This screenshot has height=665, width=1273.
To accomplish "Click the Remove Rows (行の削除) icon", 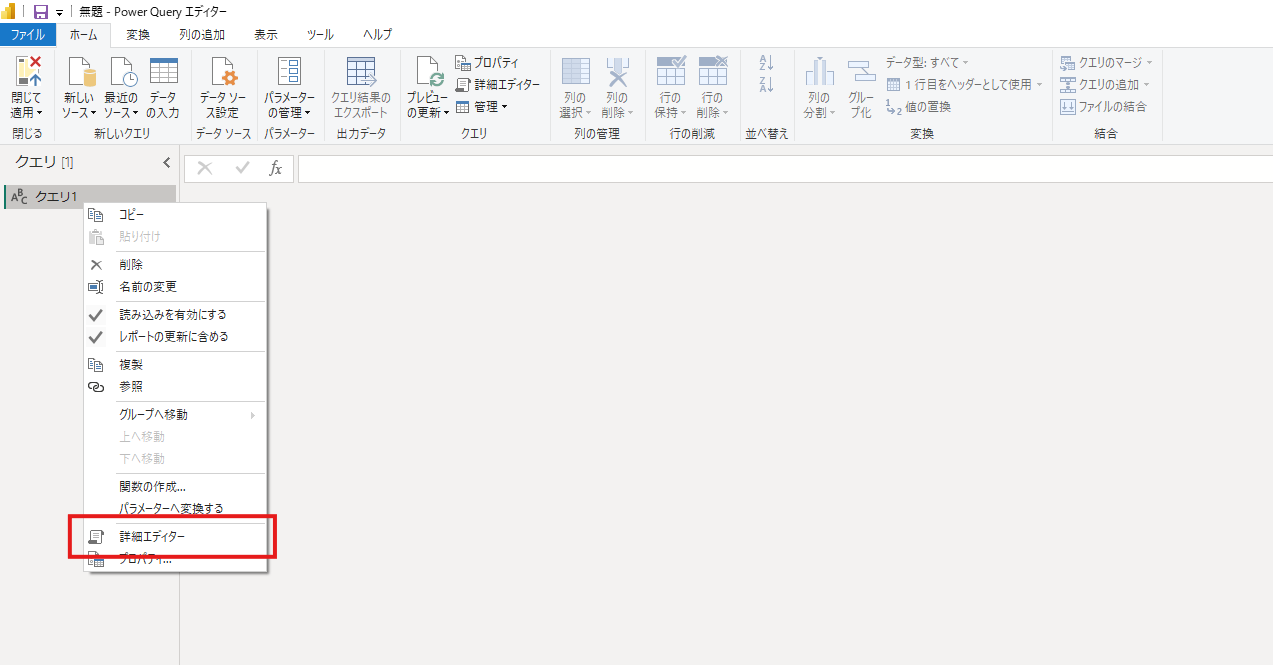I will click(x=712, y=73).
